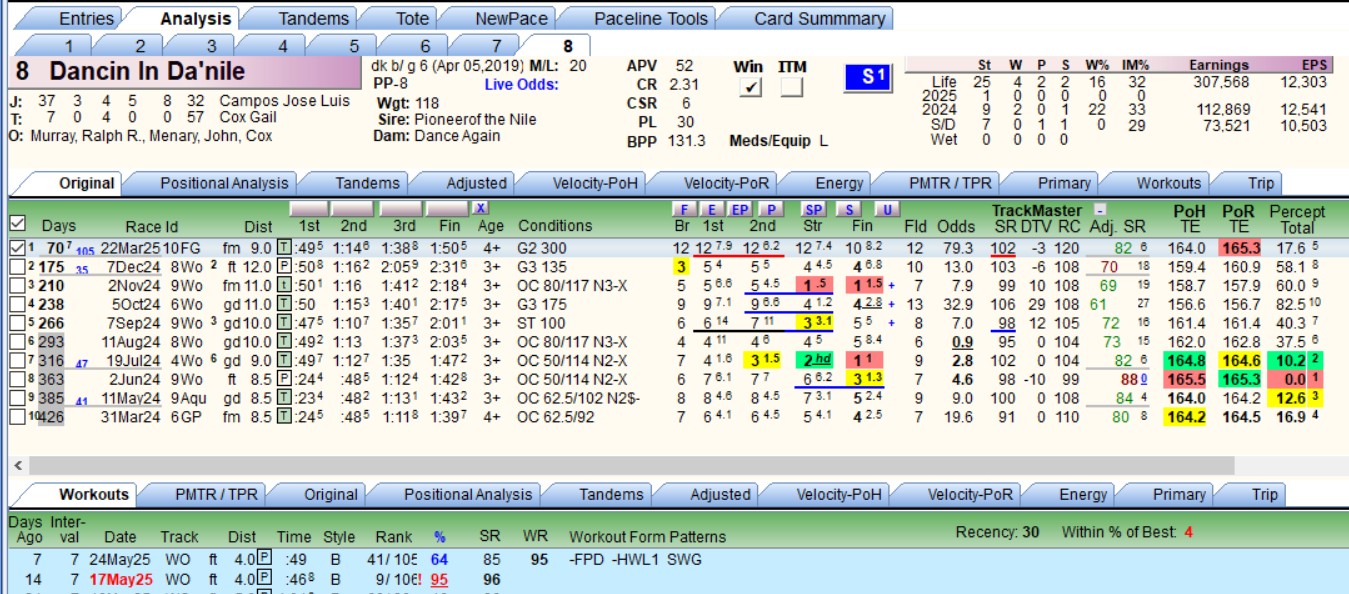Click the Live Odds label
This screenshot has height=594, width=1349.
point(522,84)
